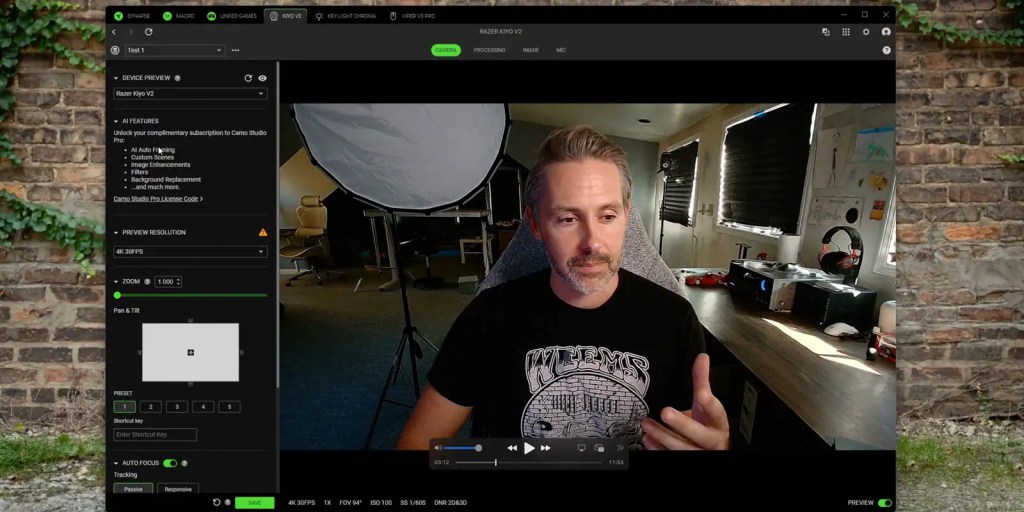1024x512 pixels.
Task: Toggle device preview visibility eye icon
Action: point(262,78)
